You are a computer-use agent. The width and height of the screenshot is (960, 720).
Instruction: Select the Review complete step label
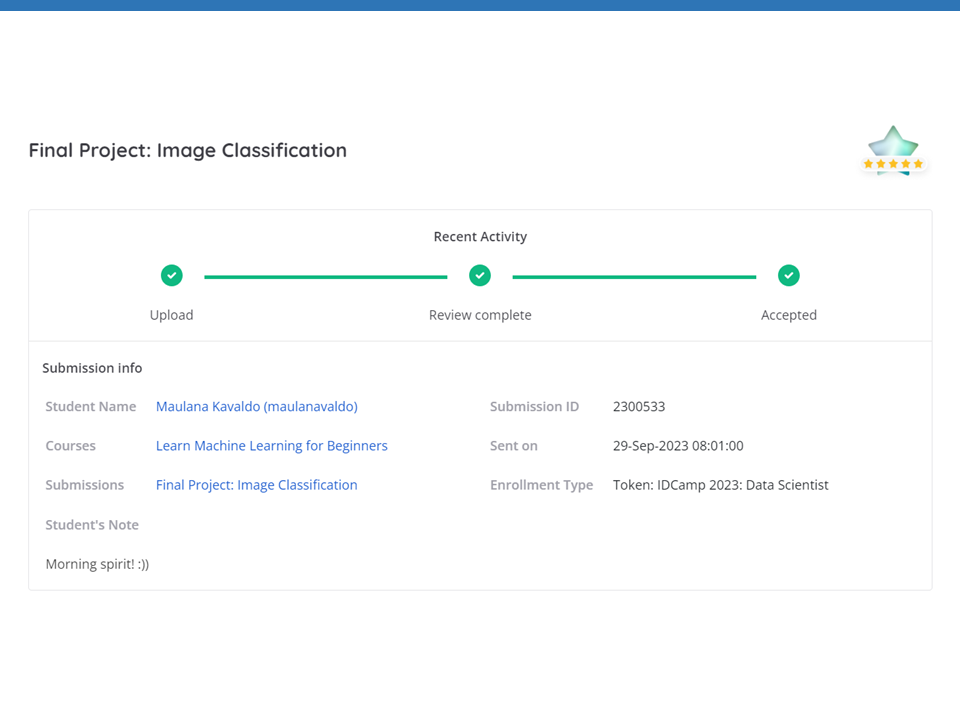[480, 315]
